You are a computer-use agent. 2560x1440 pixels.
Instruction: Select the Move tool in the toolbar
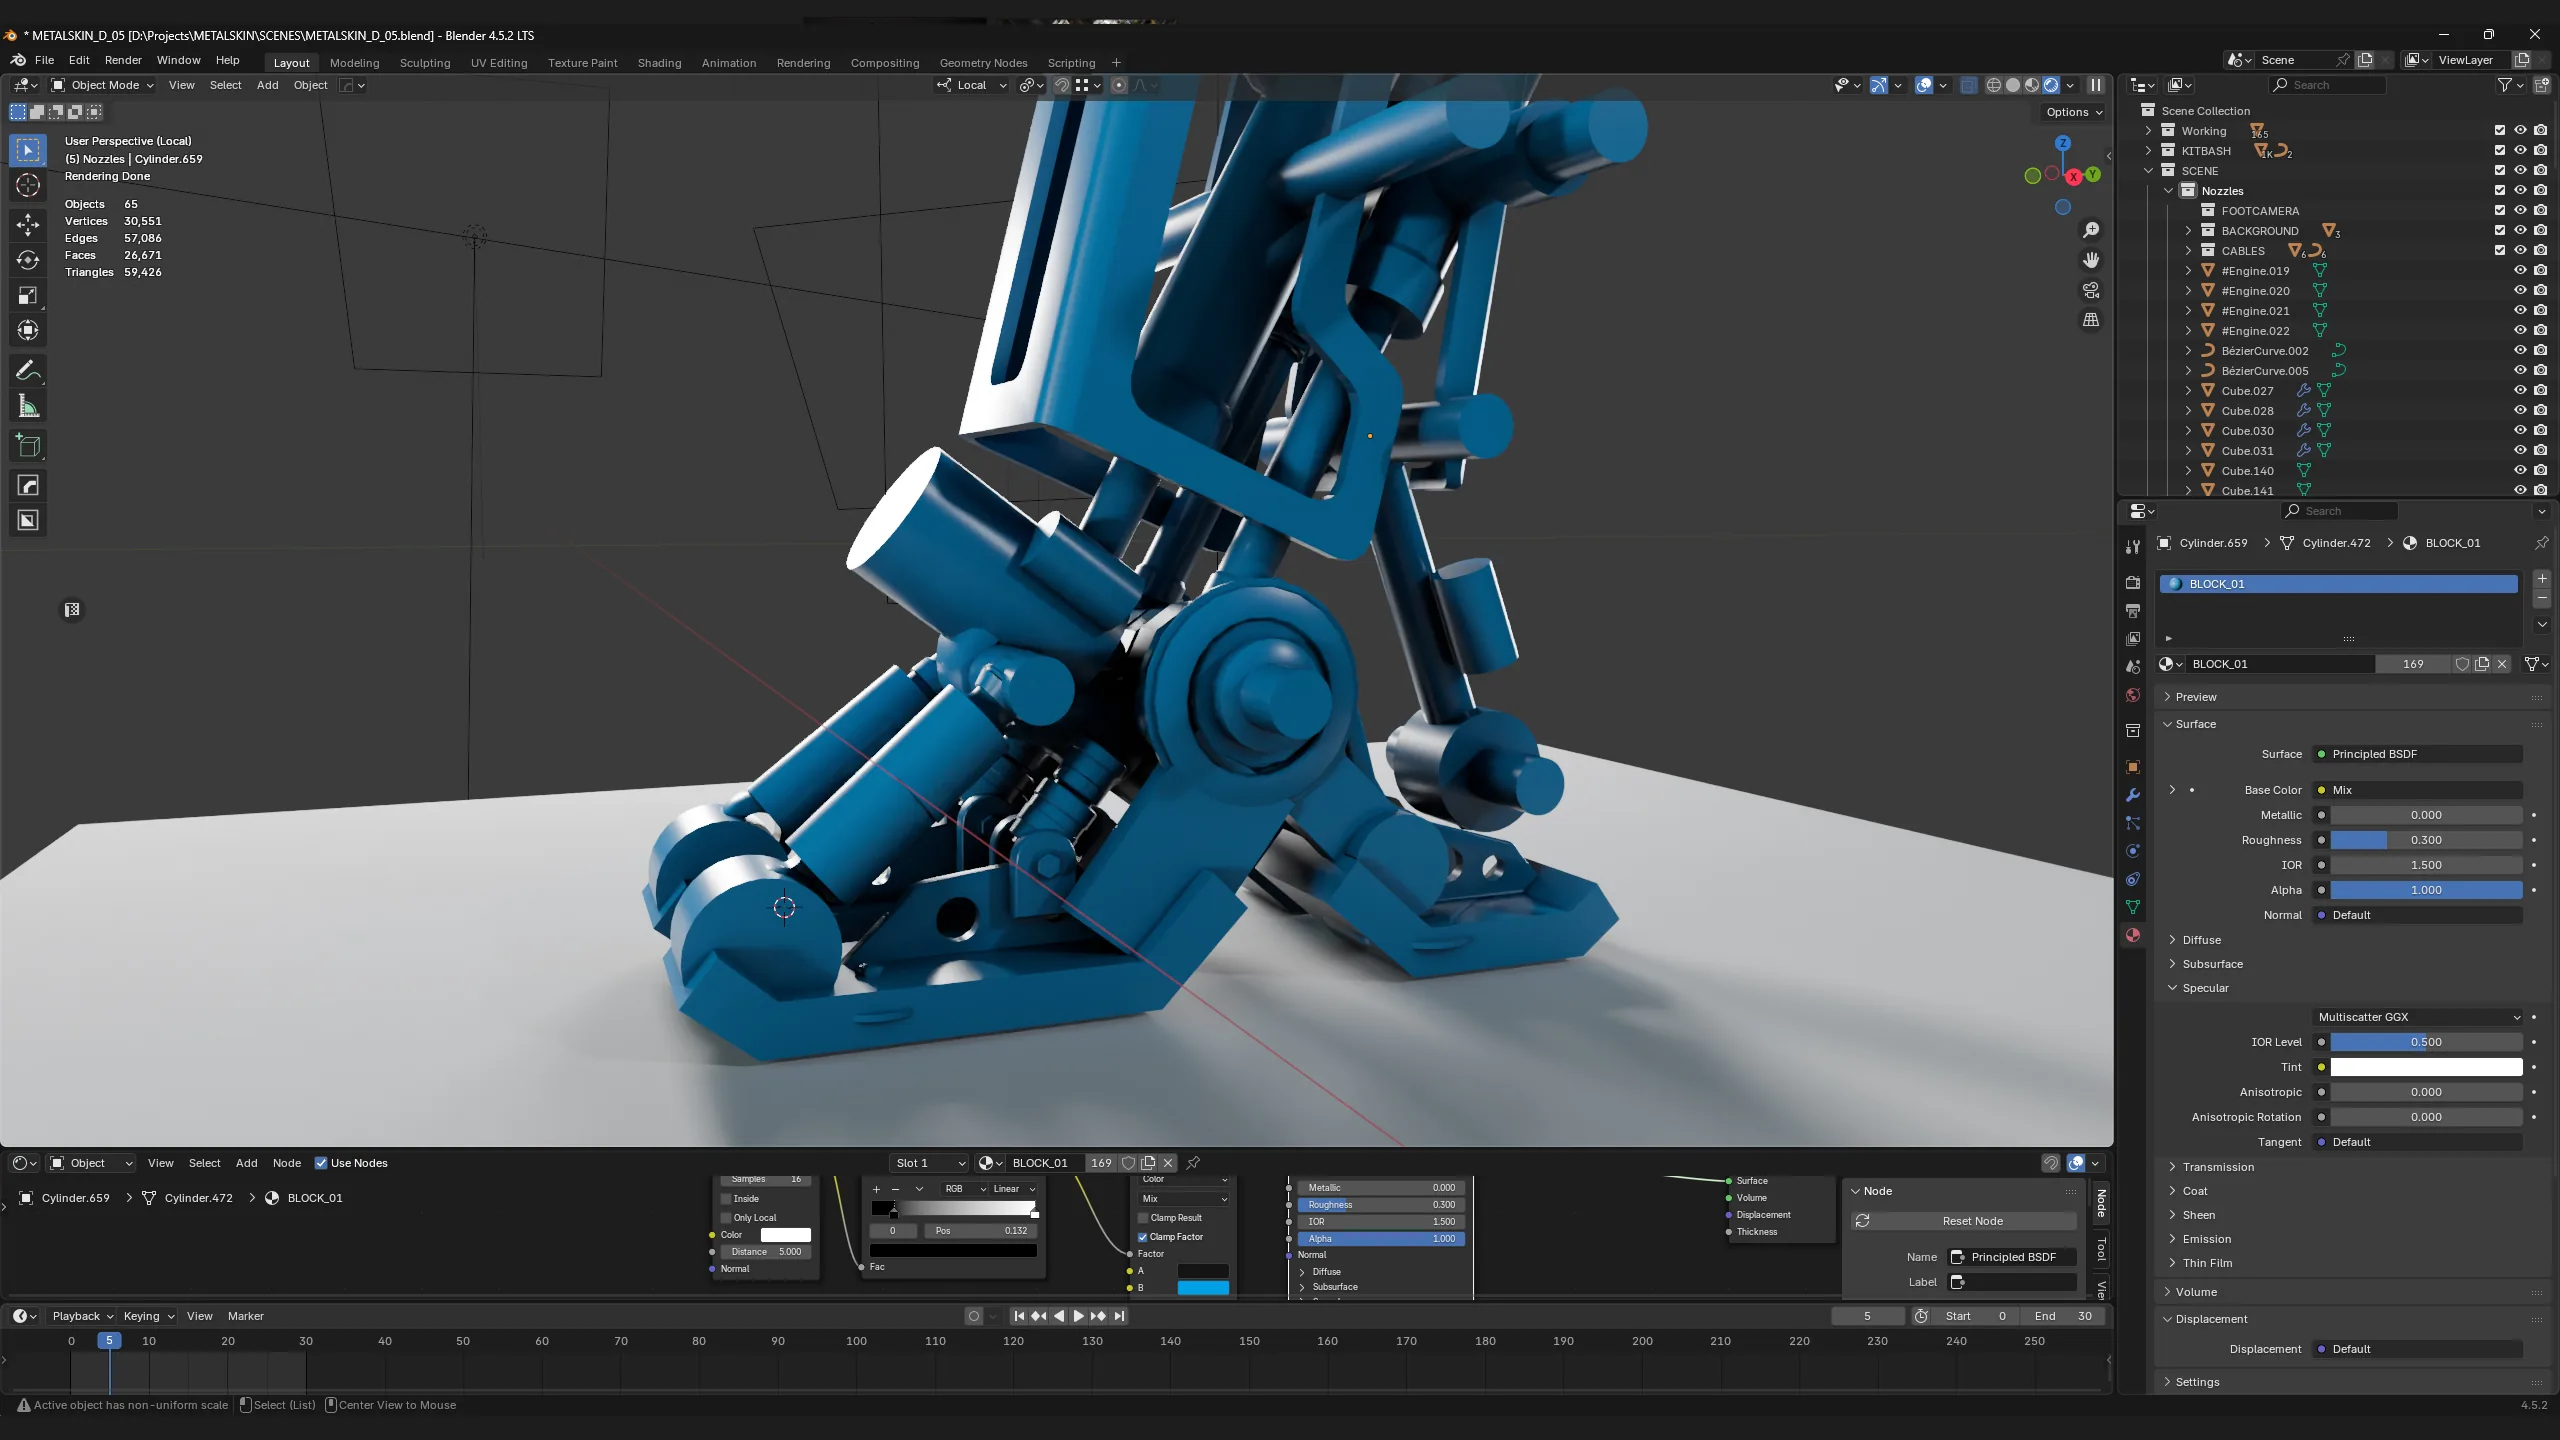pos(28,223)
